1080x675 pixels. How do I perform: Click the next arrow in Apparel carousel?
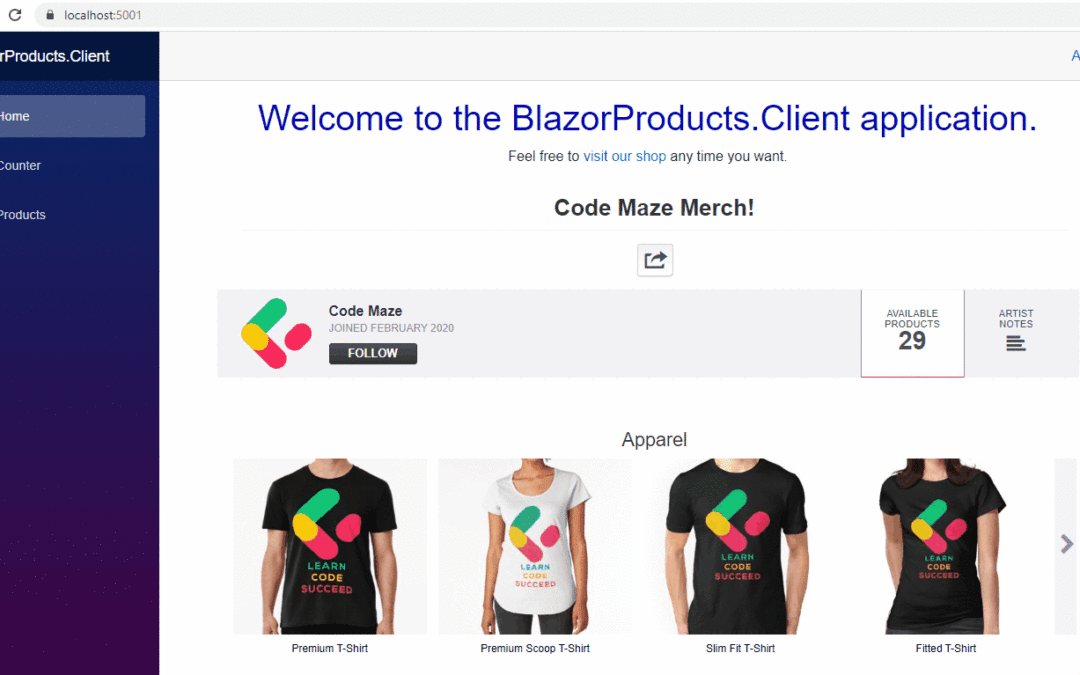pos(1066,544)
